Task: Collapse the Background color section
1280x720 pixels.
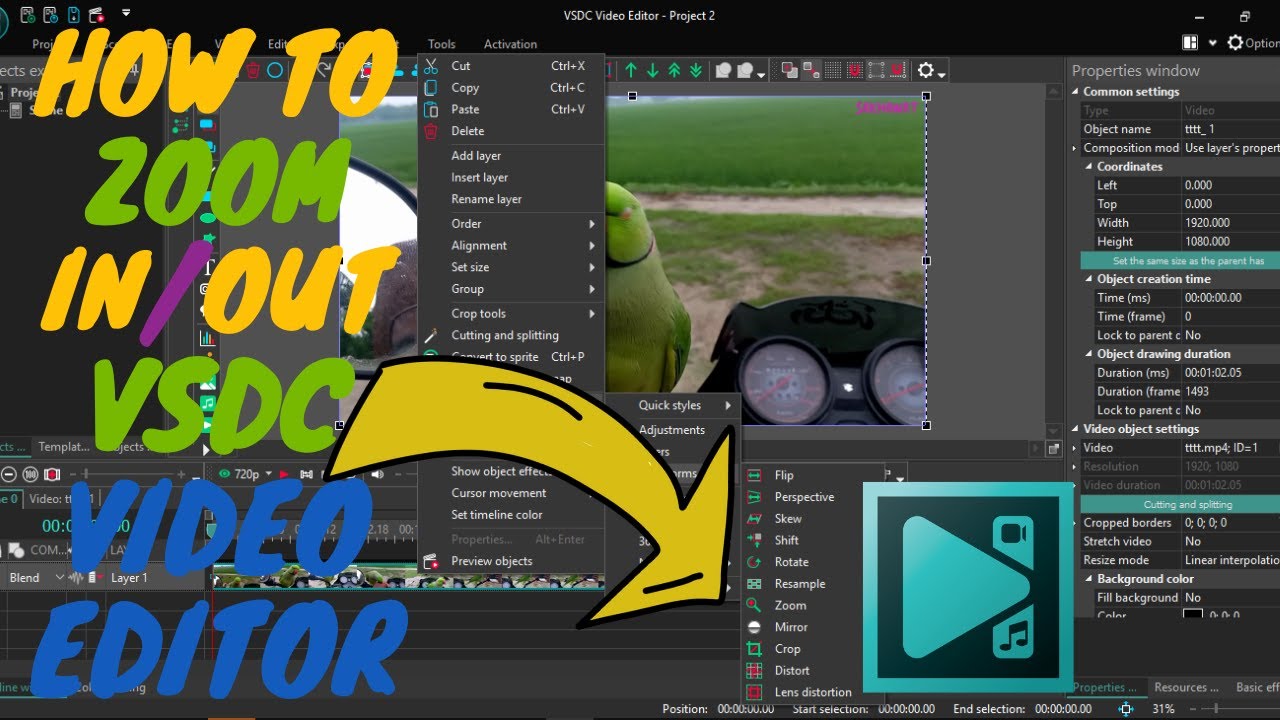Action: (x=1090, y=579)
